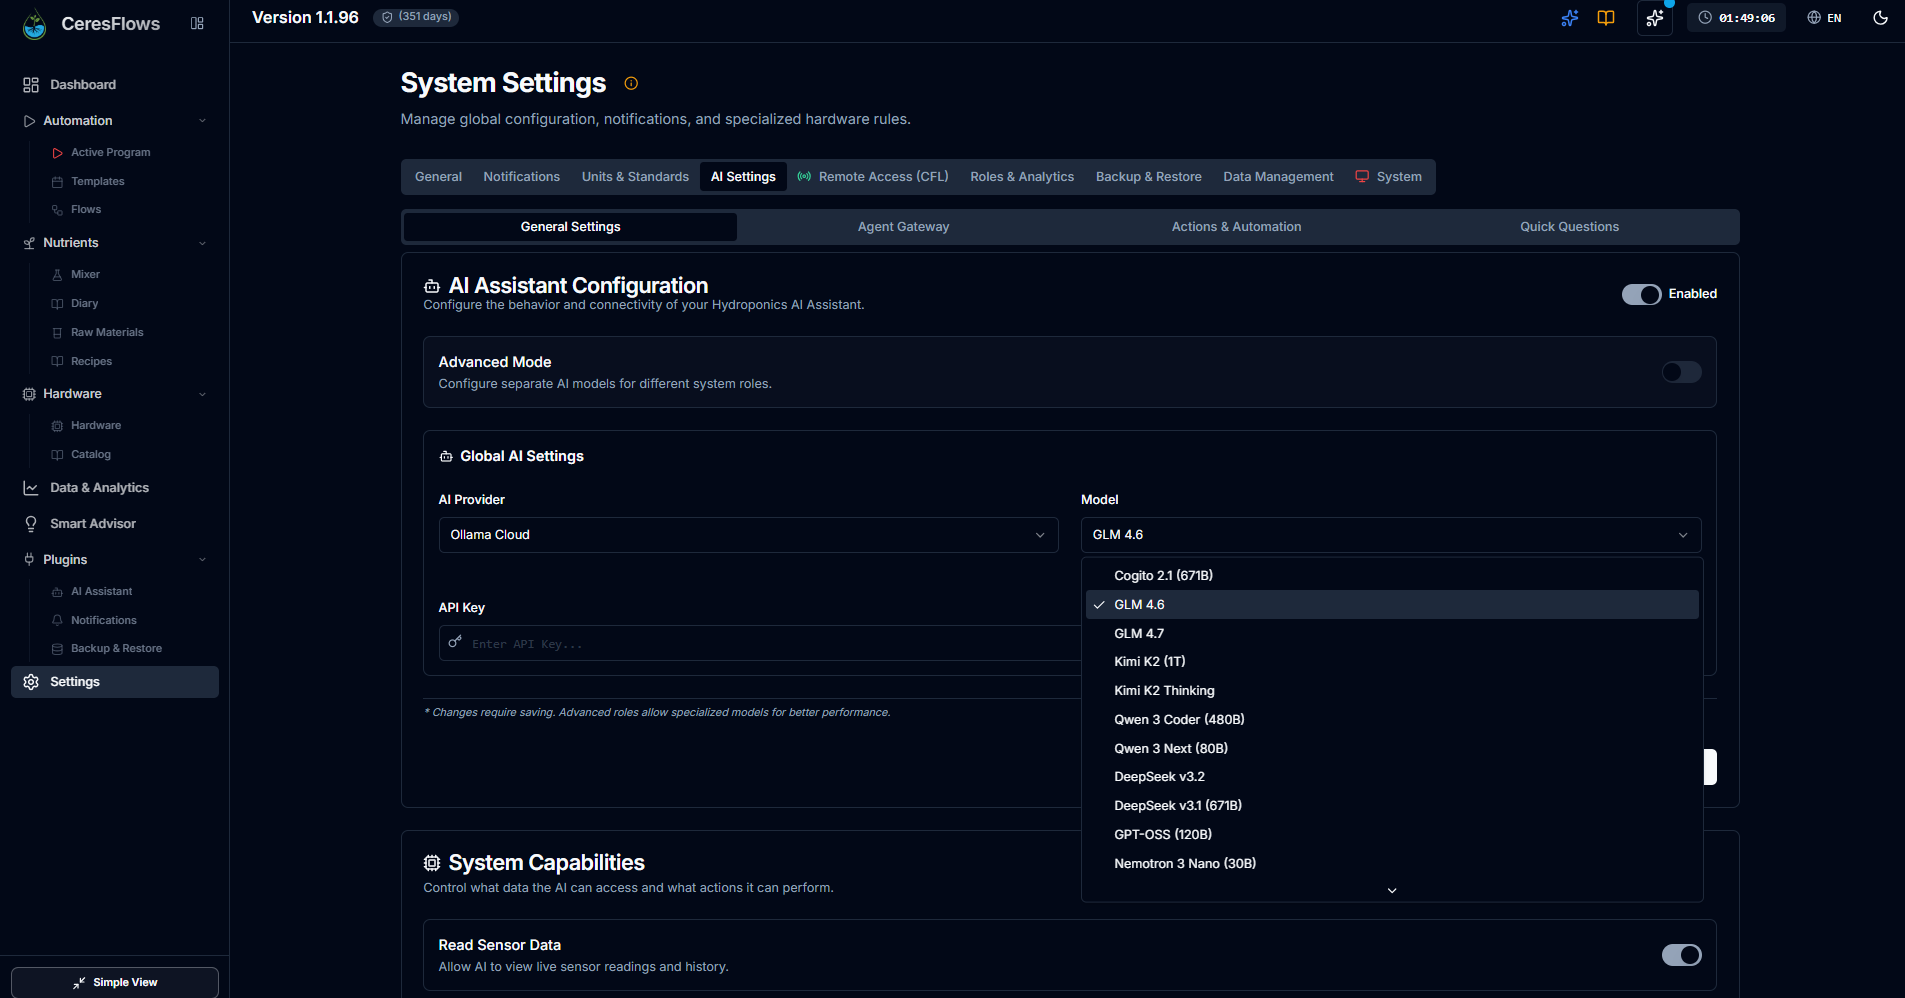Open Diary in sidebar
1905x998 pixels.
(84, 304)
